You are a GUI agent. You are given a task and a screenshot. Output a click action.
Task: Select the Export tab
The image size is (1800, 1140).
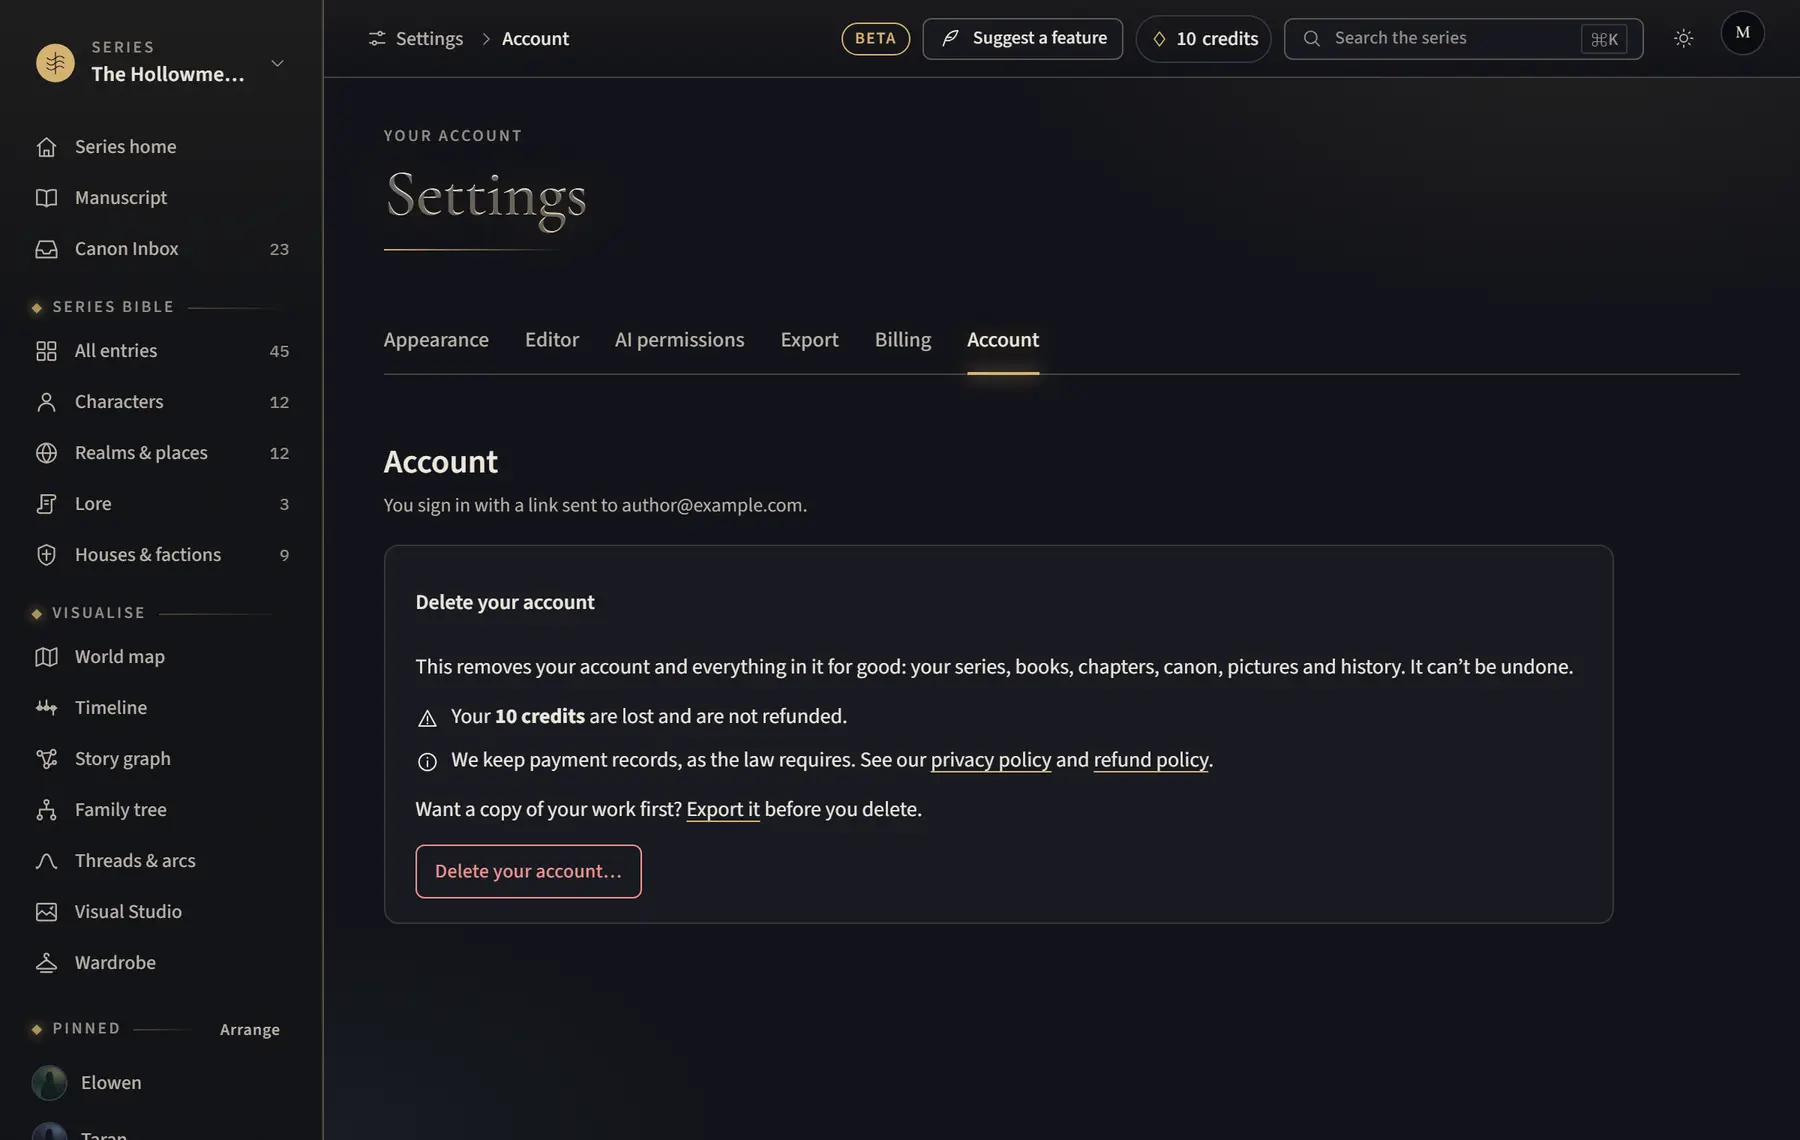click(809, 340)
